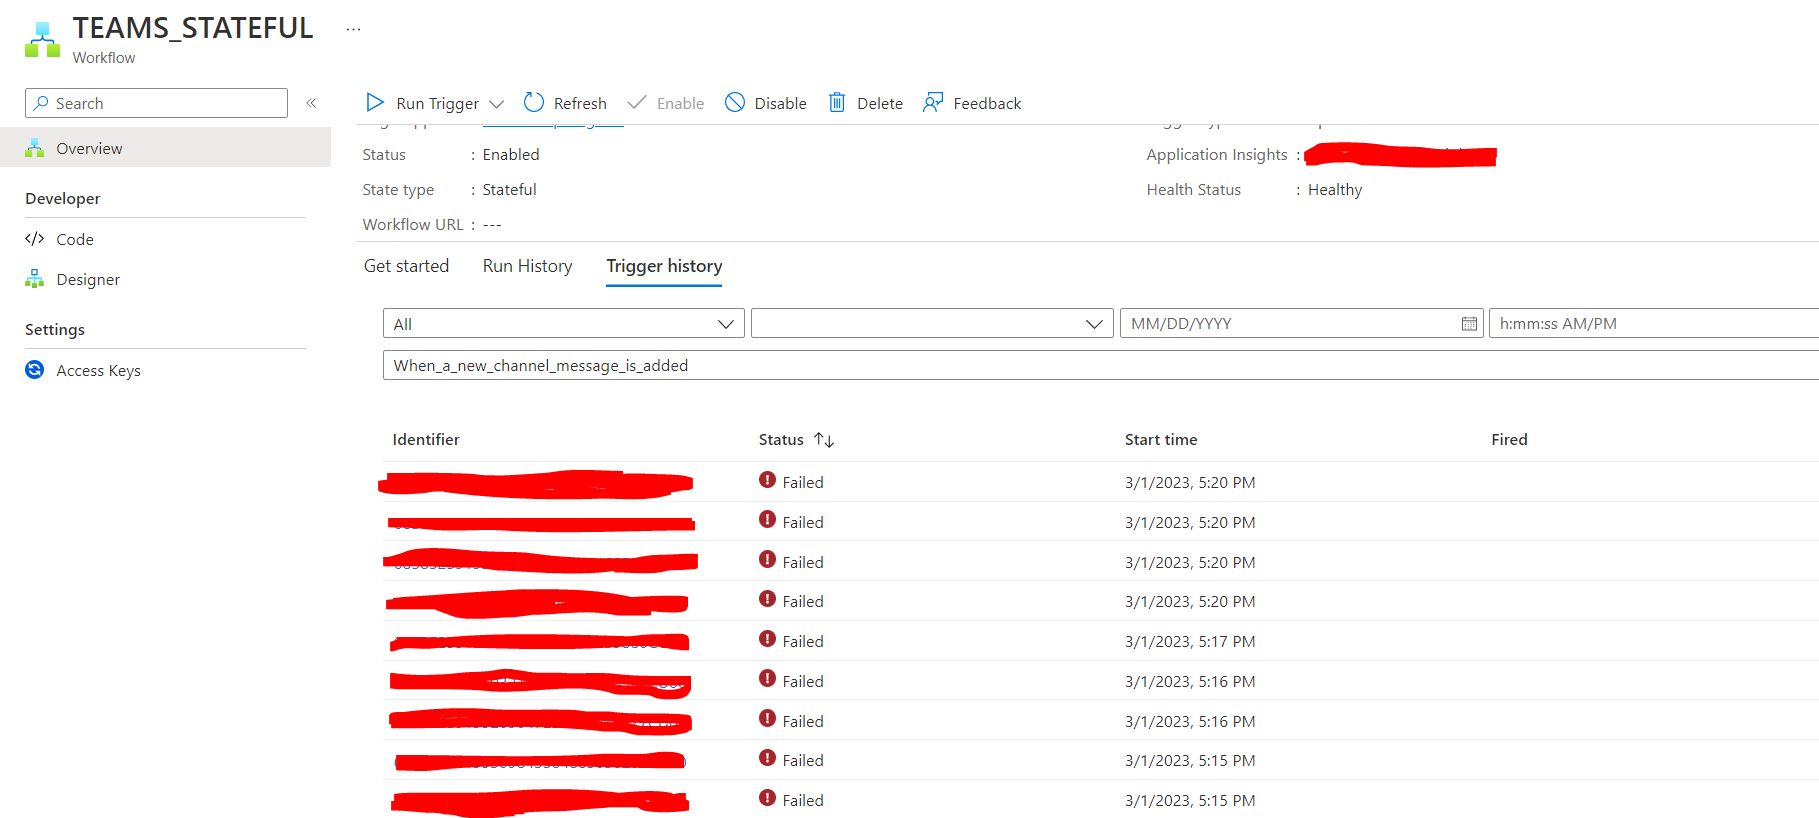Screen dimensions: 1819x818
Task: Click start time of 5:17 PM row
Action: tap(1190, 642)
